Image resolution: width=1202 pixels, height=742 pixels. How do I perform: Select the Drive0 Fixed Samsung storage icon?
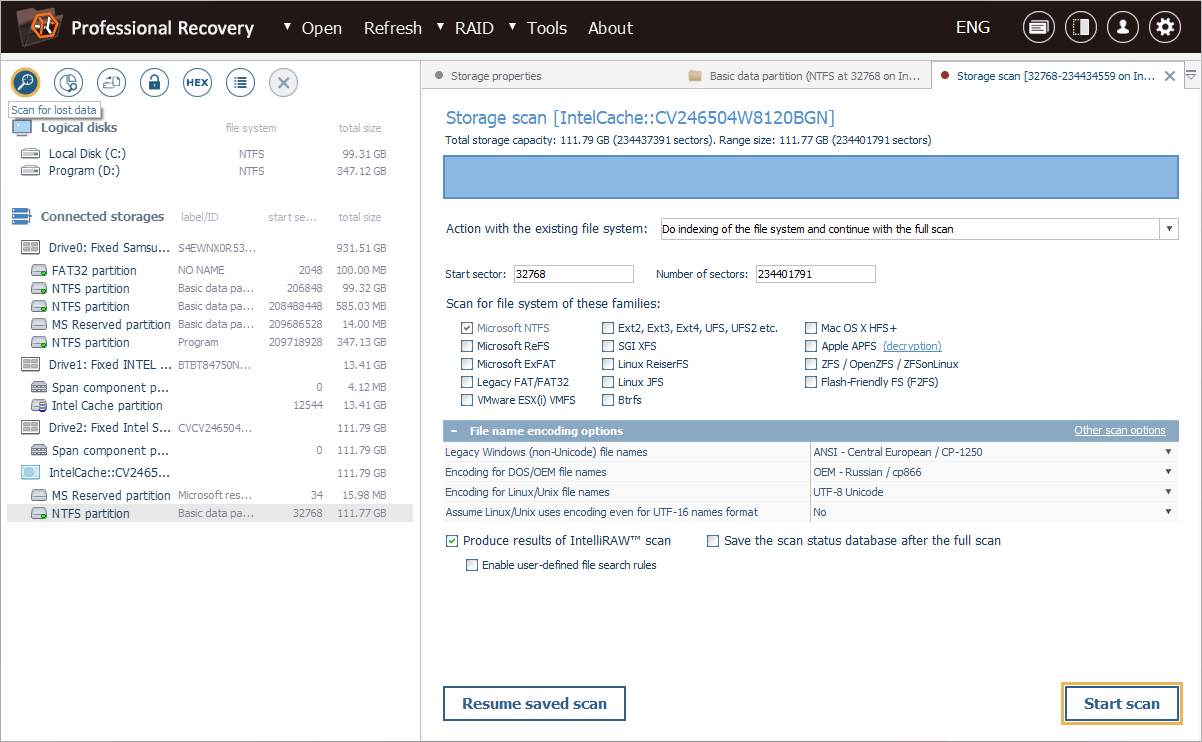click(31, 248)
